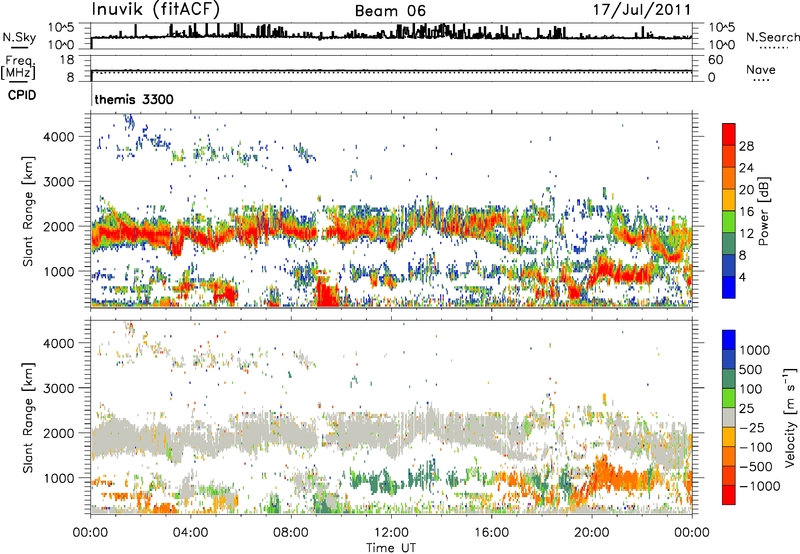800x554 pixels.
Task: Click the blue top of velocity colorbar
Action: [x=729, y=340]
